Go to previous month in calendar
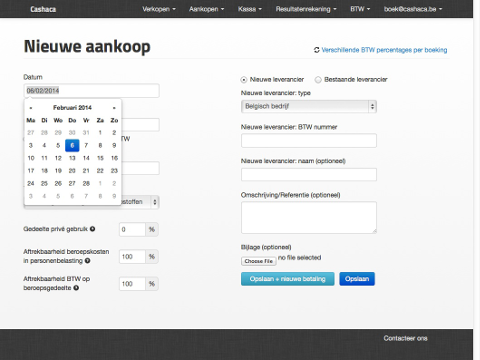The height and width of the screenshot is (360, 480). pos(31,108)
